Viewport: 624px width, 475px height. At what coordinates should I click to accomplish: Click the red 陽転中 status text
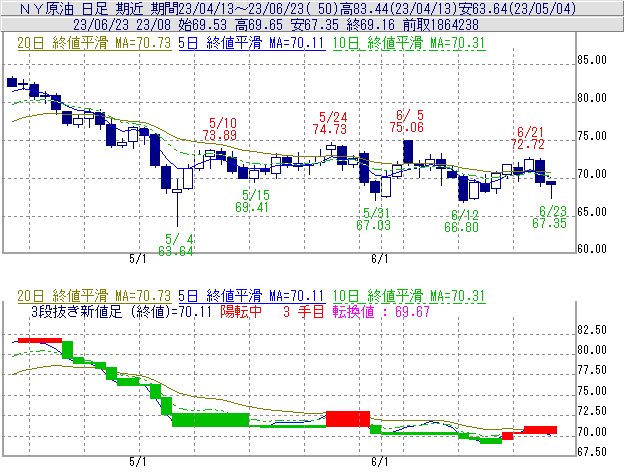coord(241,311)
